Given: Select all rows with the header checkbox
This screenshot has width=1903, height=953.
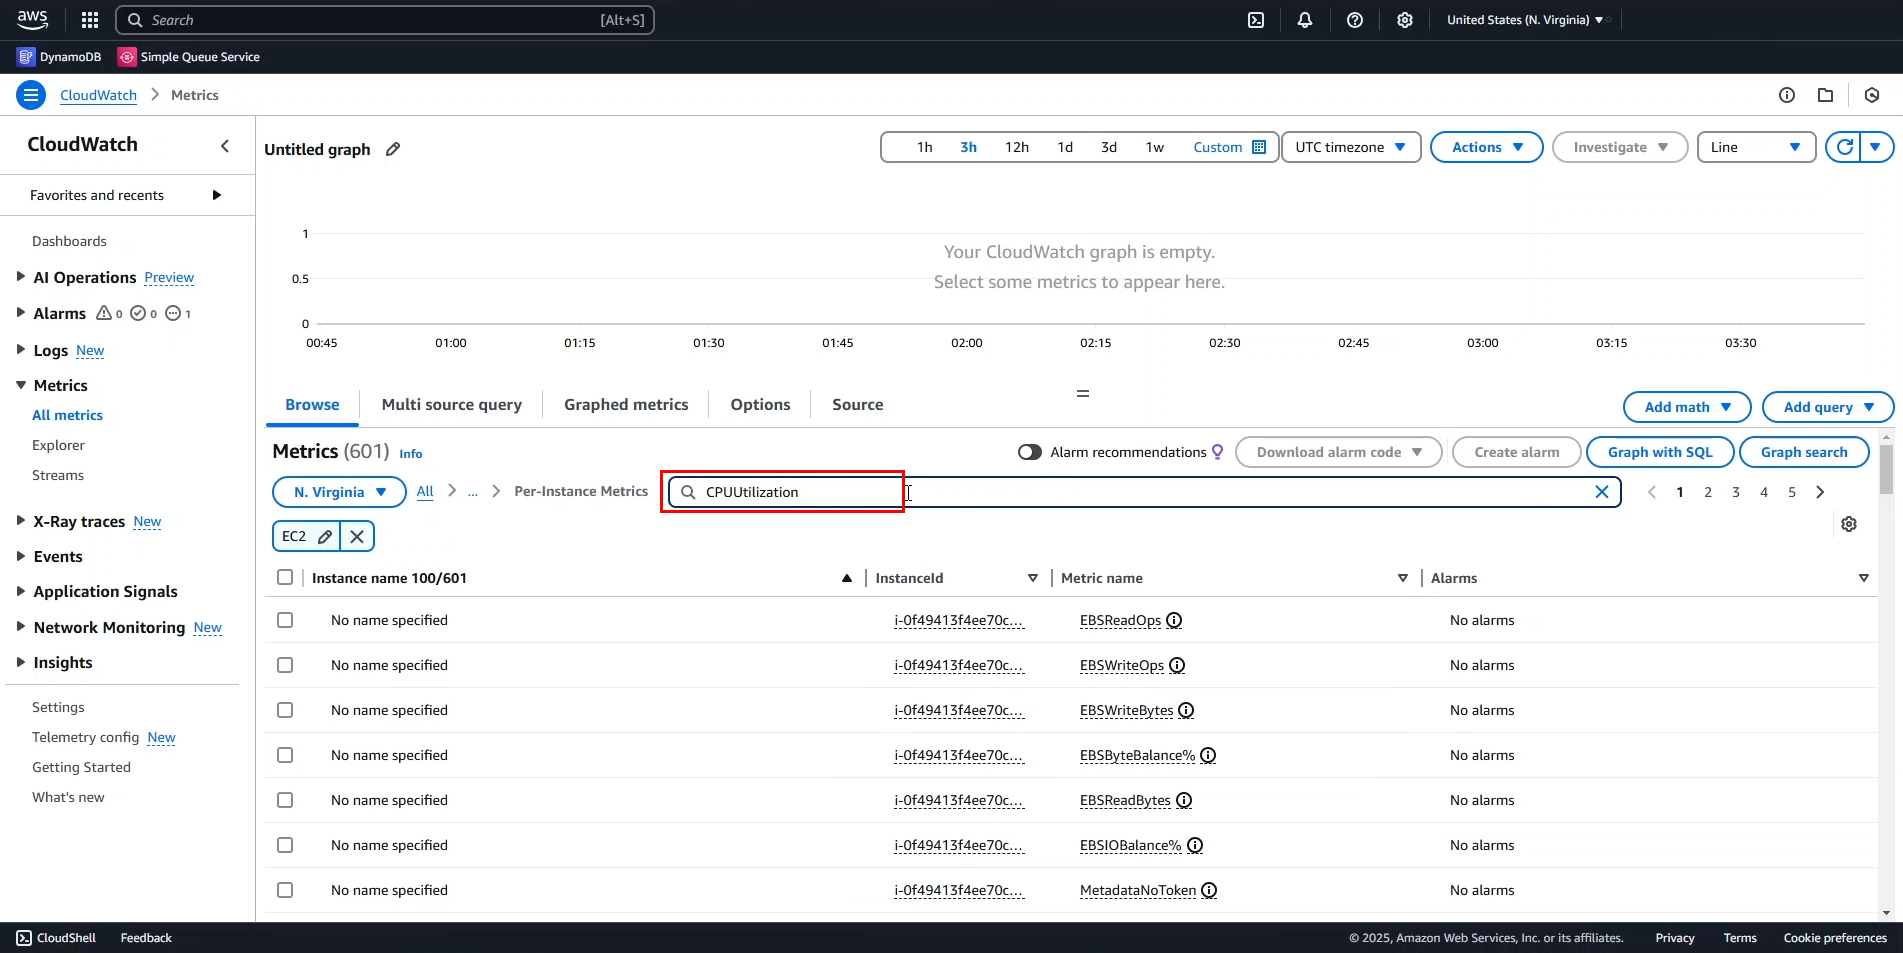Looking at the screenshot, I should [x=285, y=578].
